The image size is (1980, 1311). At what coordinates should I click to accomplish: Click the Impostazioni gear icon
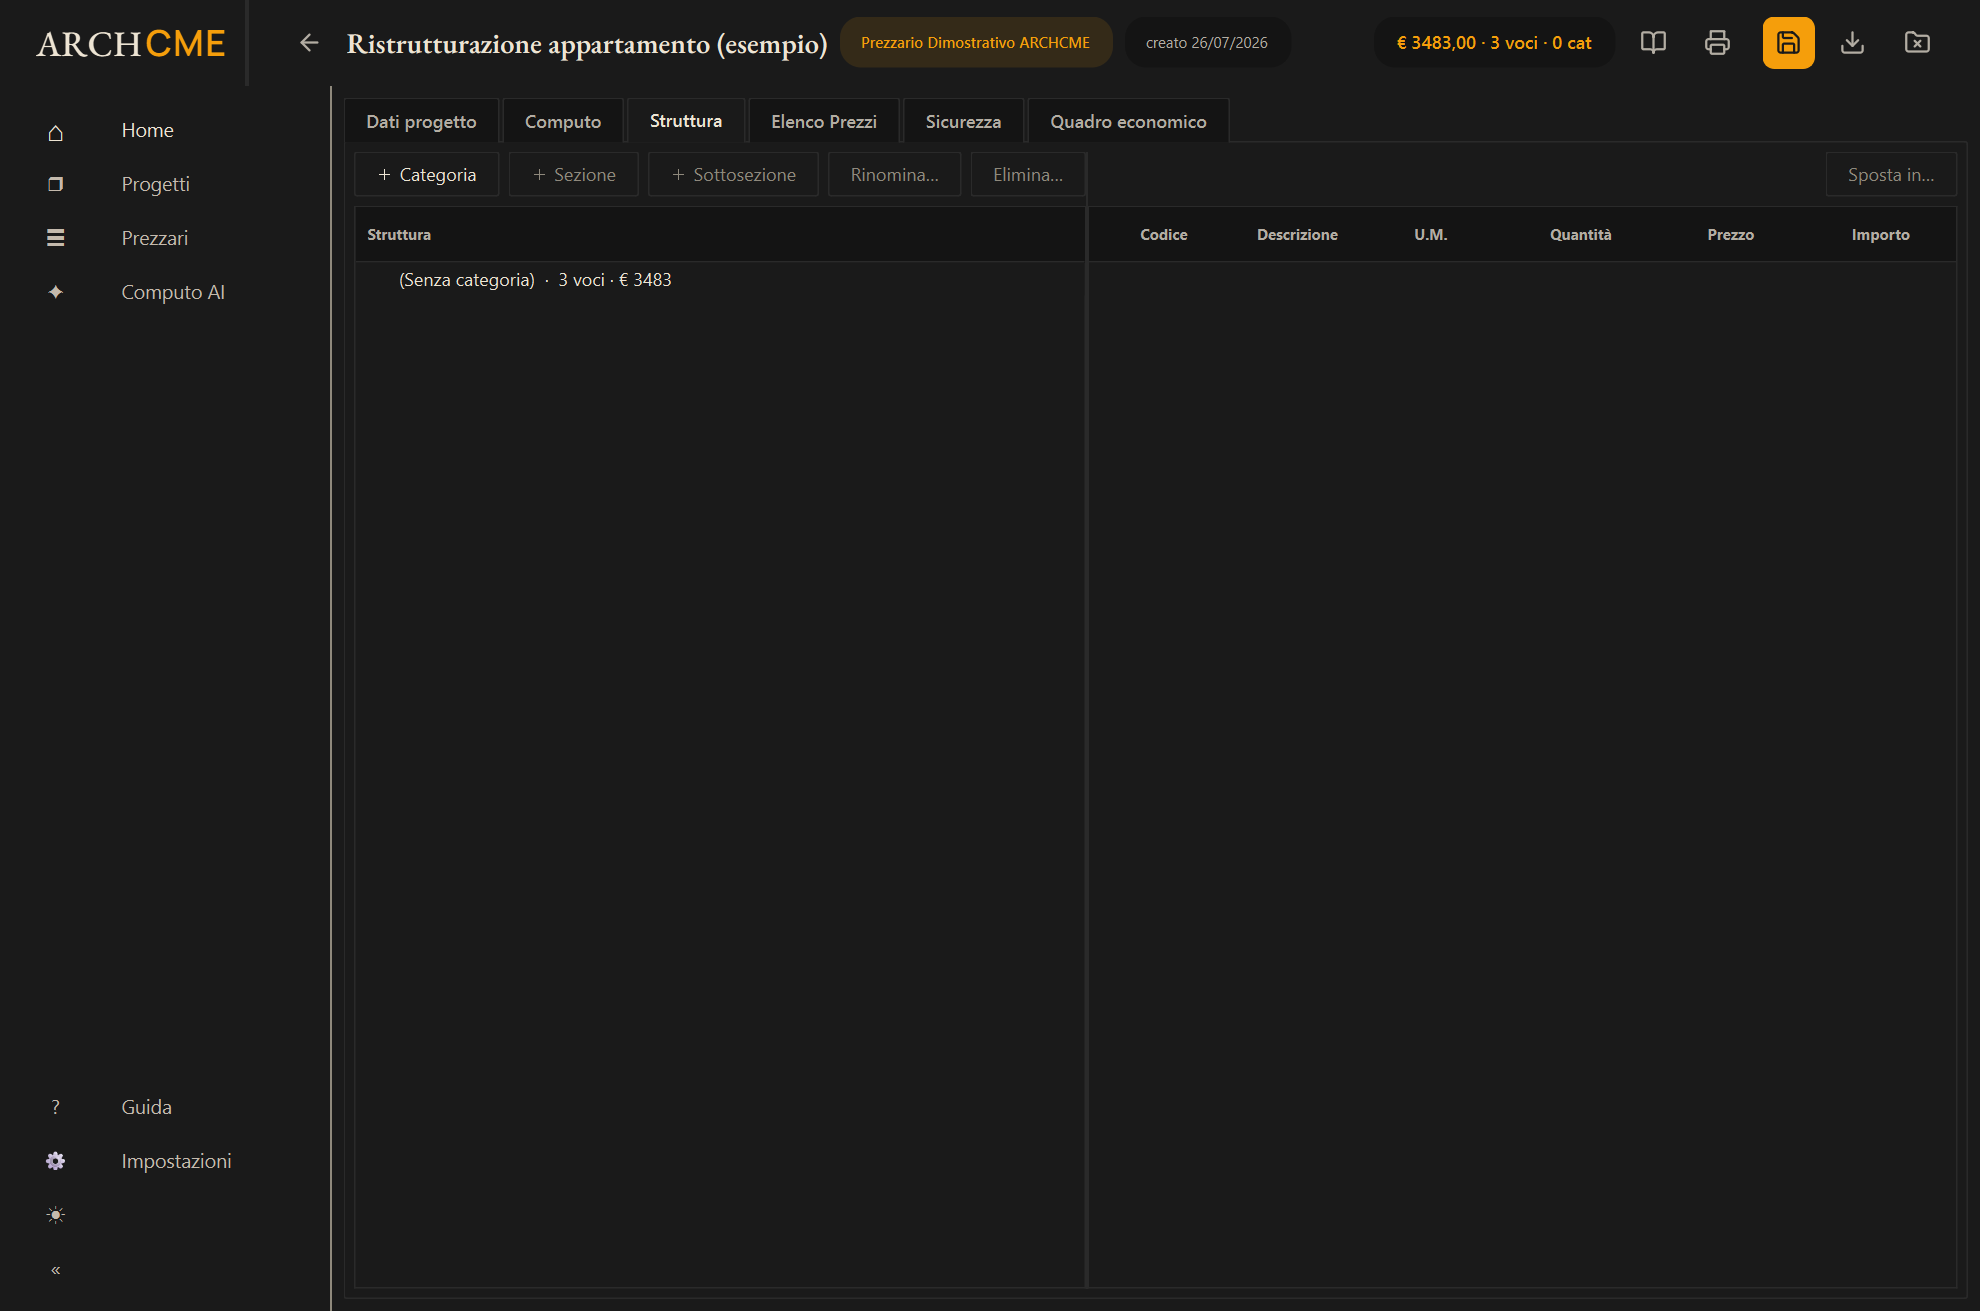pos(56,1161)
